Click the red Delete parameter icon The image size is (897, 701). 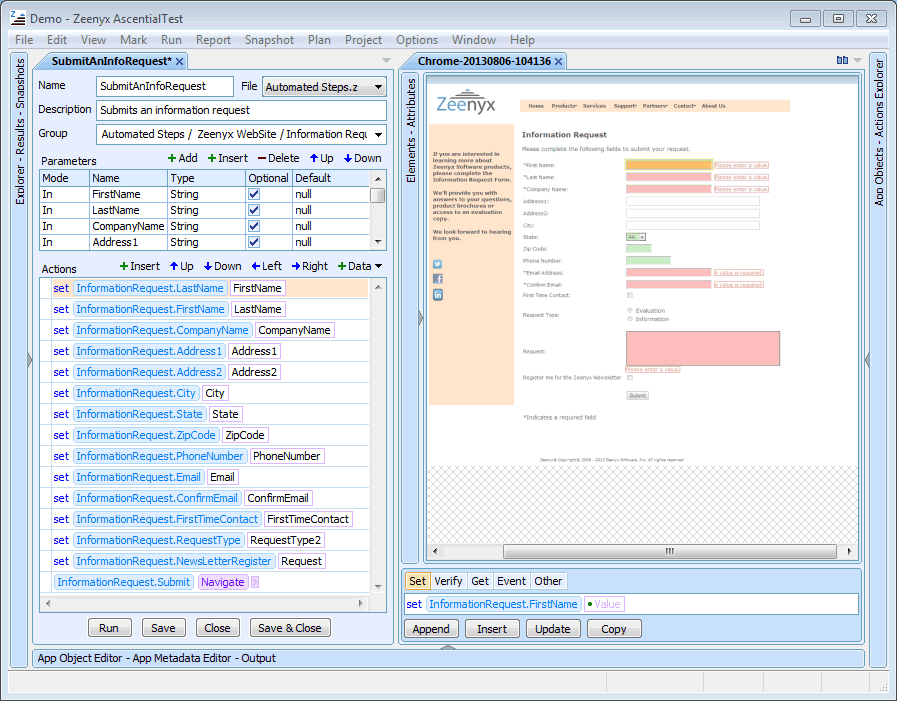click(x=262, y=158)
